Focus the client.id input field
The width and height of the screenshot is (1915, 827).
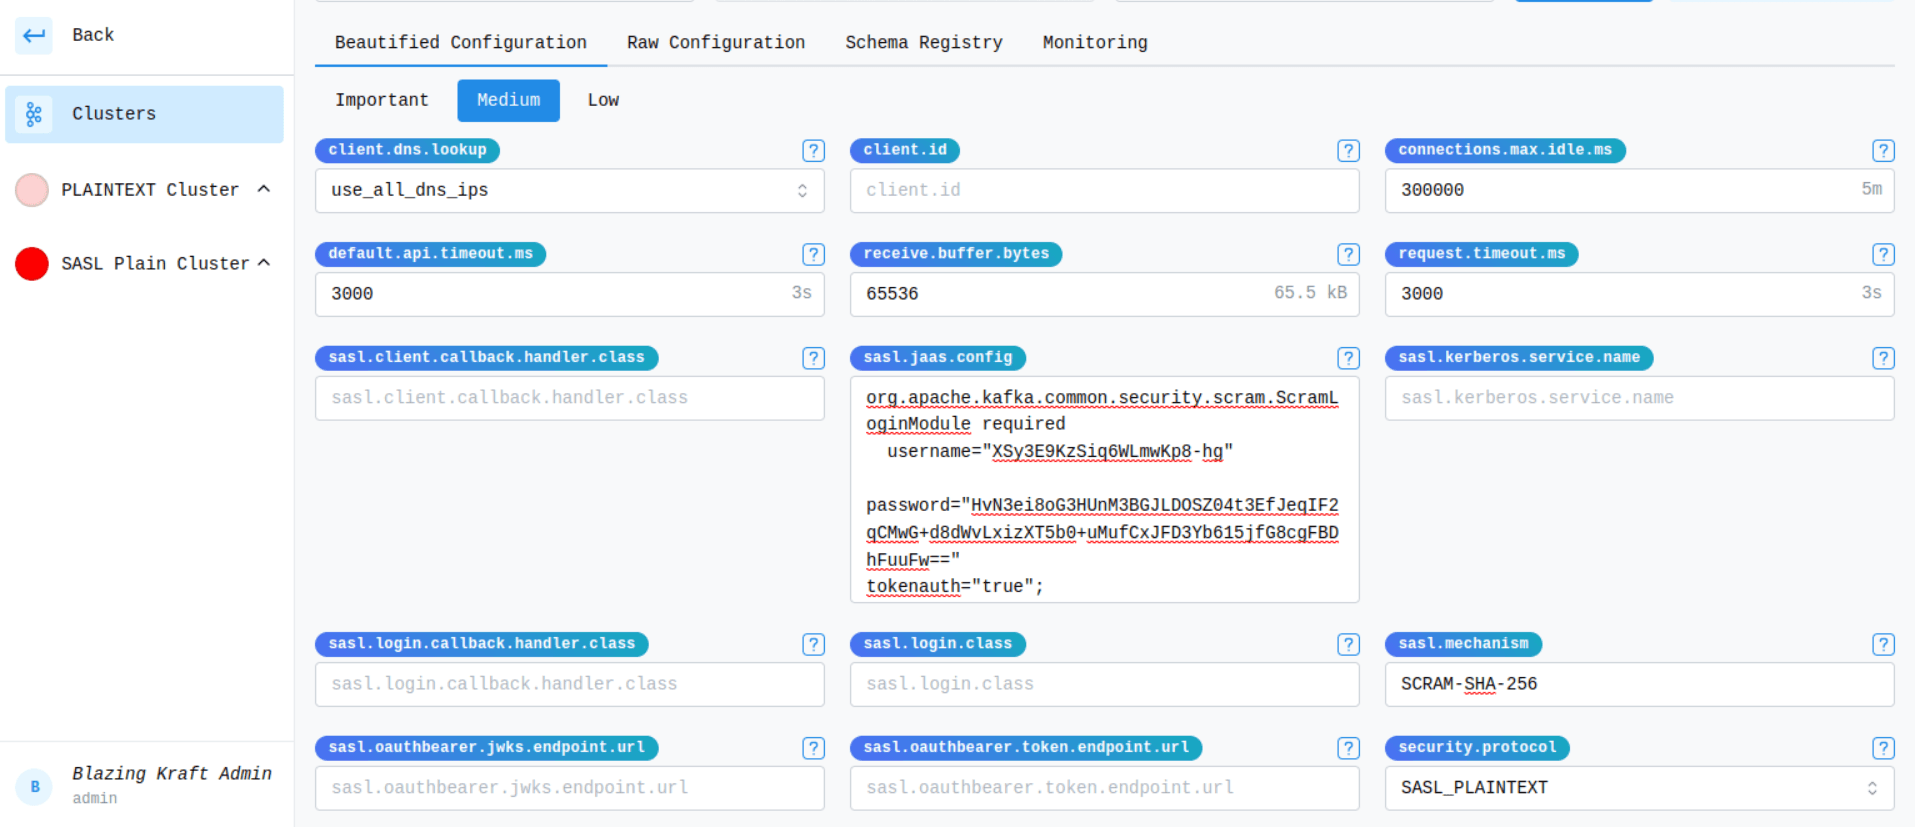tap(1105, 190)
